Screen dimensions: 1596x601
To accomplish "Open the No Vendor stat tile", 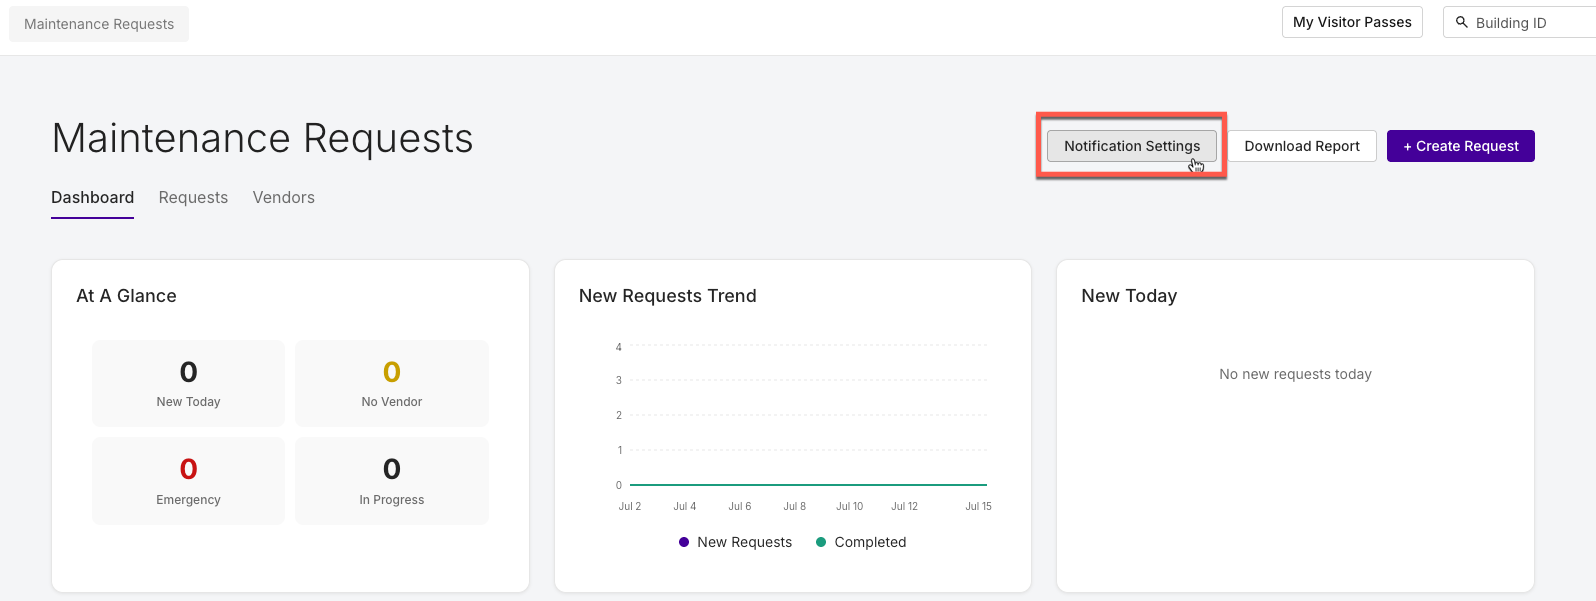I will pyautogui.click(x=392, y=383).
